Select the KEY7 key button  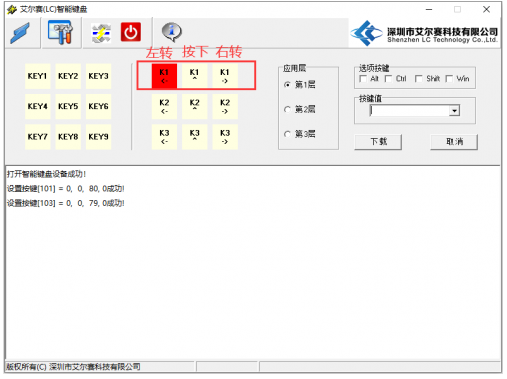coord(38,137)
